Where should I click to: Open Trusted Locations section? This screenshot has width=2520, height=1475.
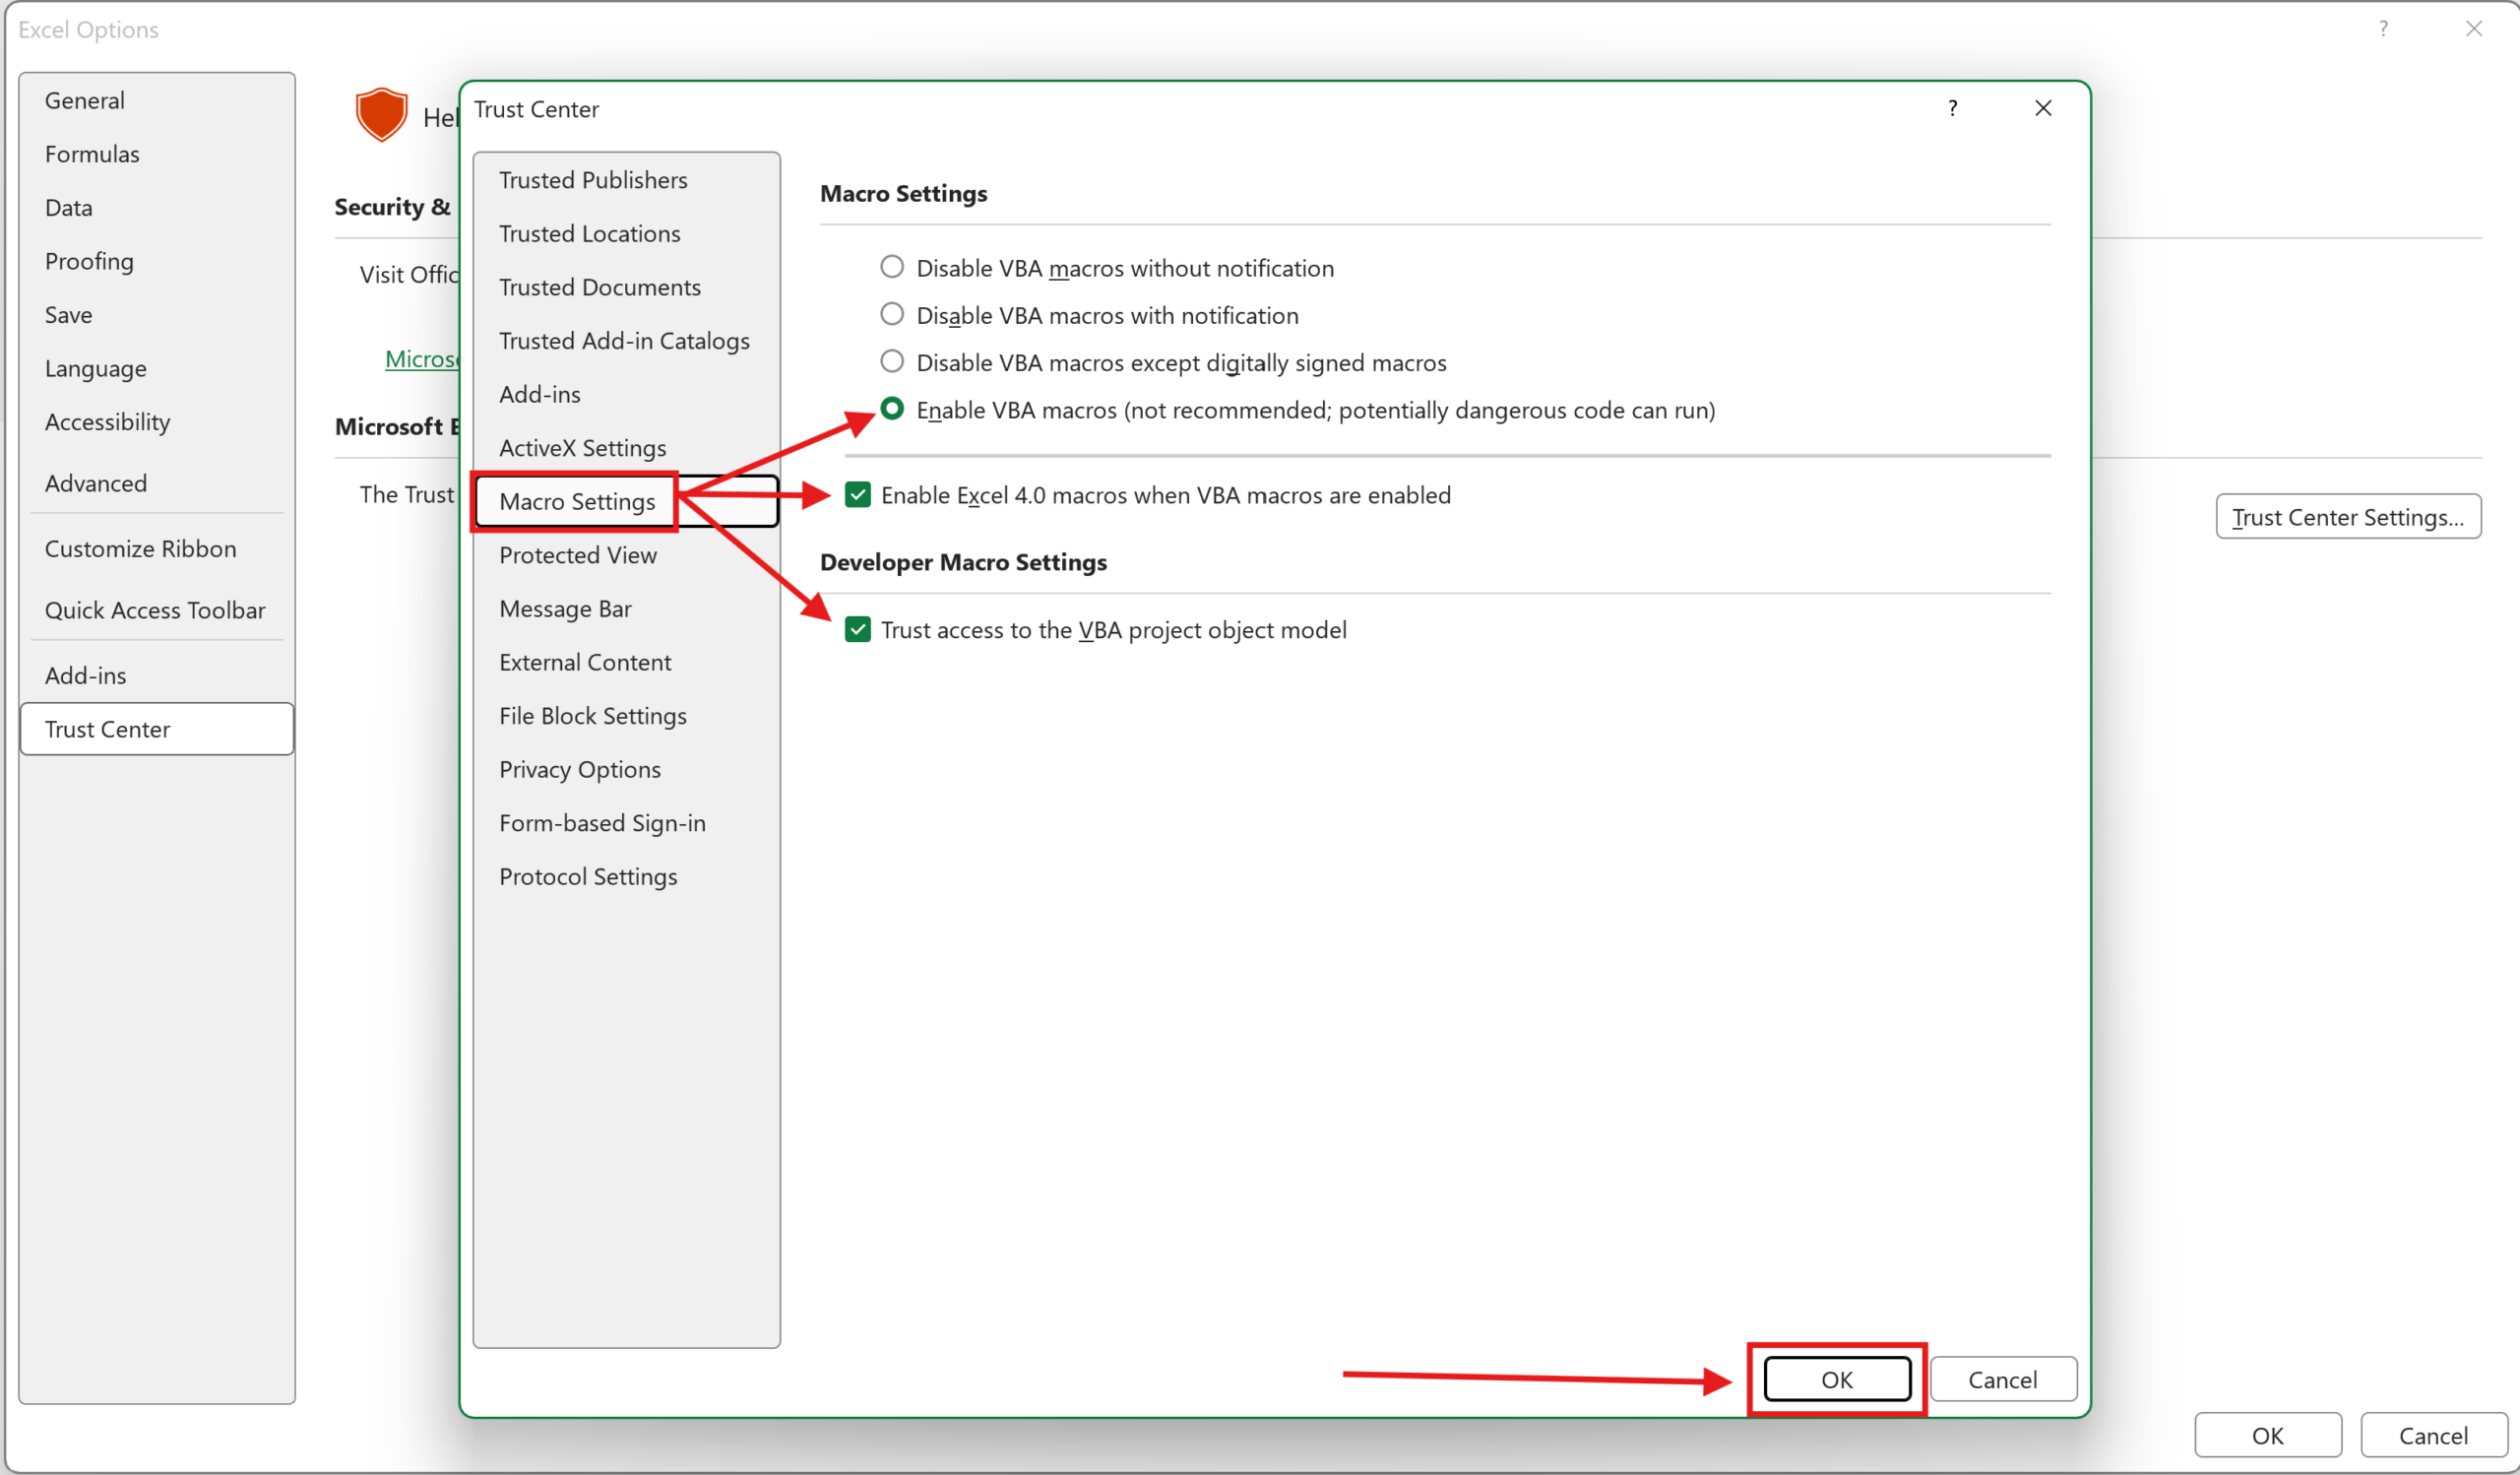[x=626, y=234]
